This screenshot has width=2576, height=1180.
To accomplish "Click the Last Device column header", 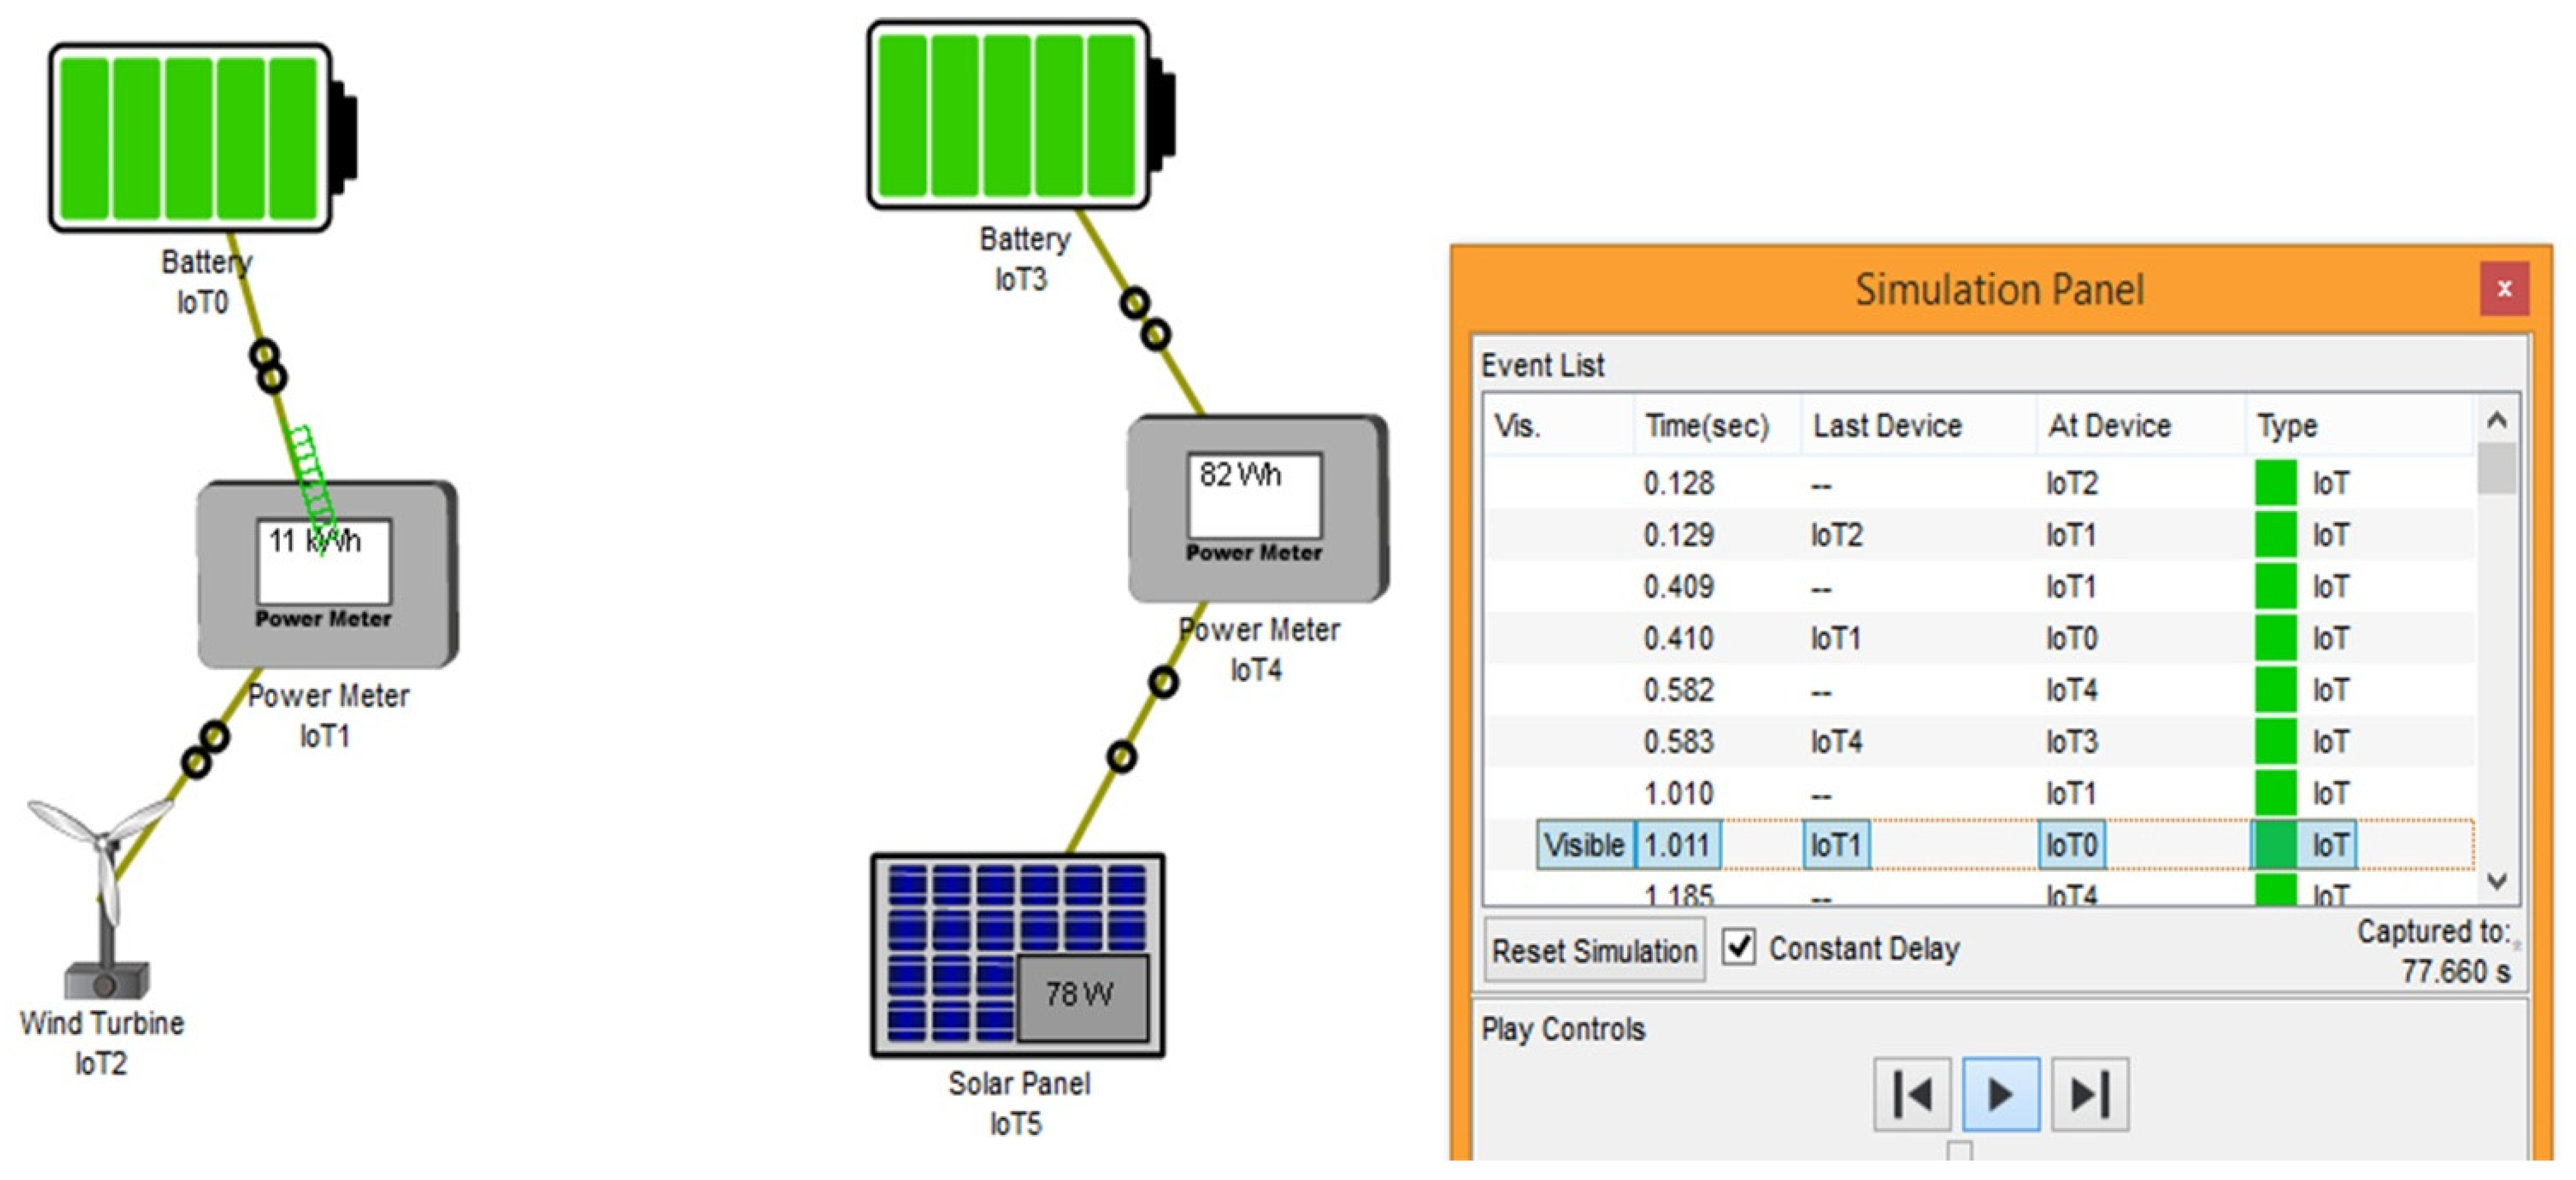I will pos(1887,426).
